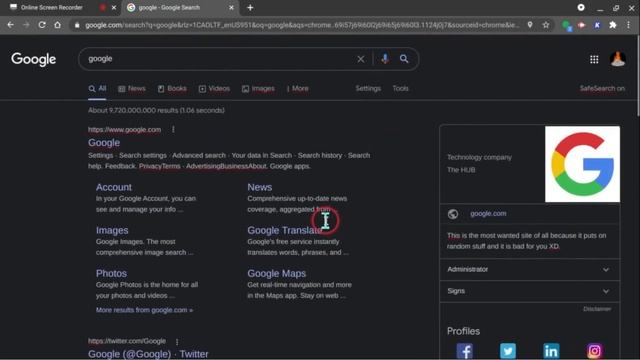640x360 pixels.
Task: Open the red video-camera extension icon
Action: 582,25
